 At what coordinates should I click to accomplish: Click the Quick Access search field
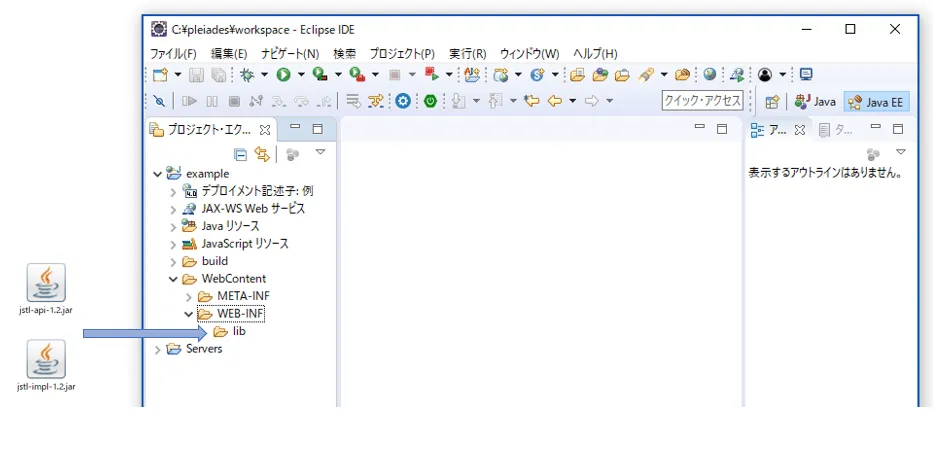point(703,101)
